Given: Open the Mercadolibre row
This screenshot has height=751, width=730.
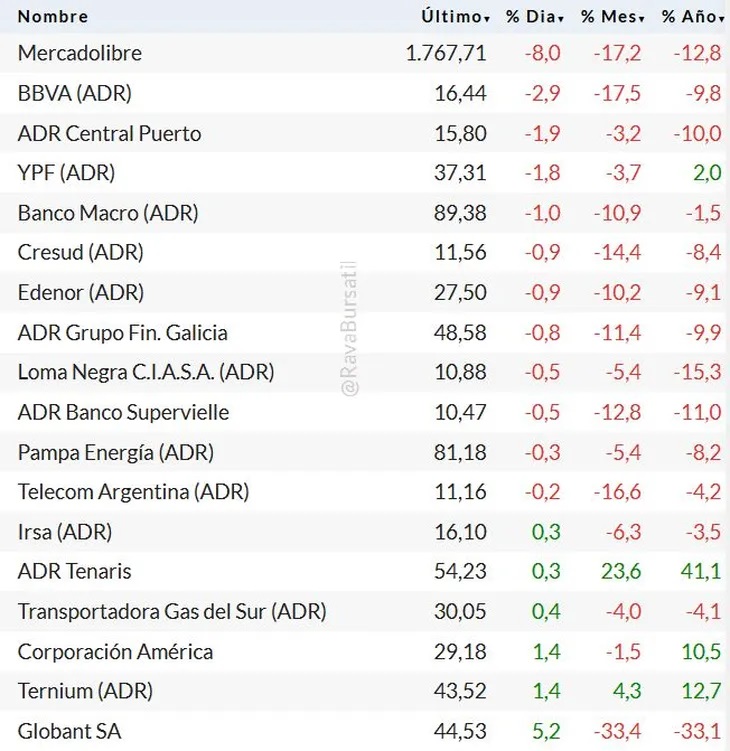Looking at the screenshot, I should point(80,53).
